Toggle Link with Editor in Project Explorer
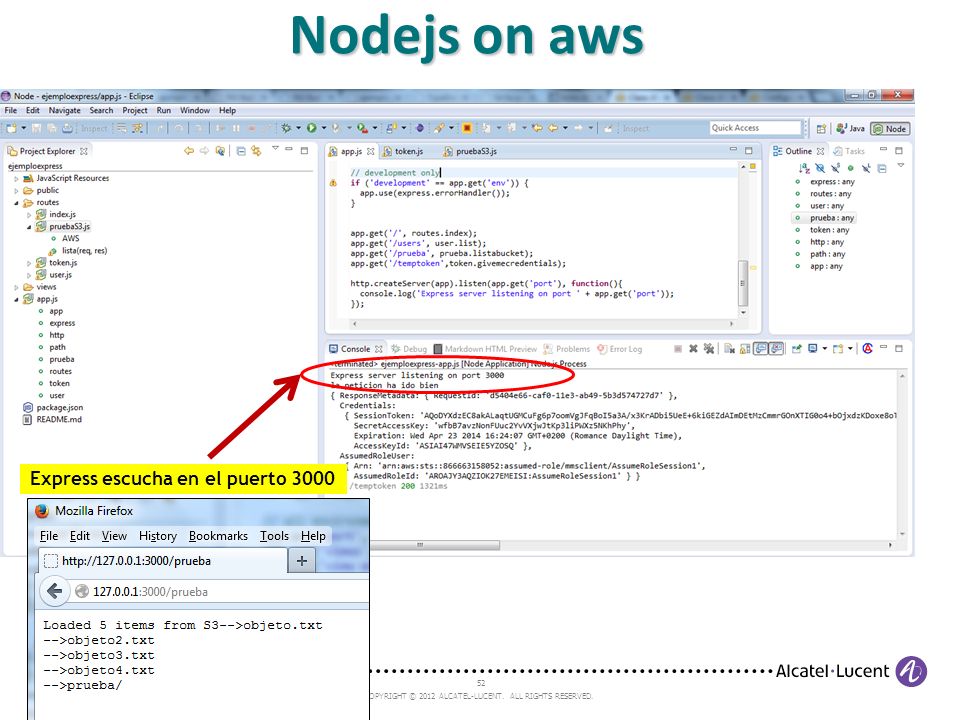 click(256, 151)
